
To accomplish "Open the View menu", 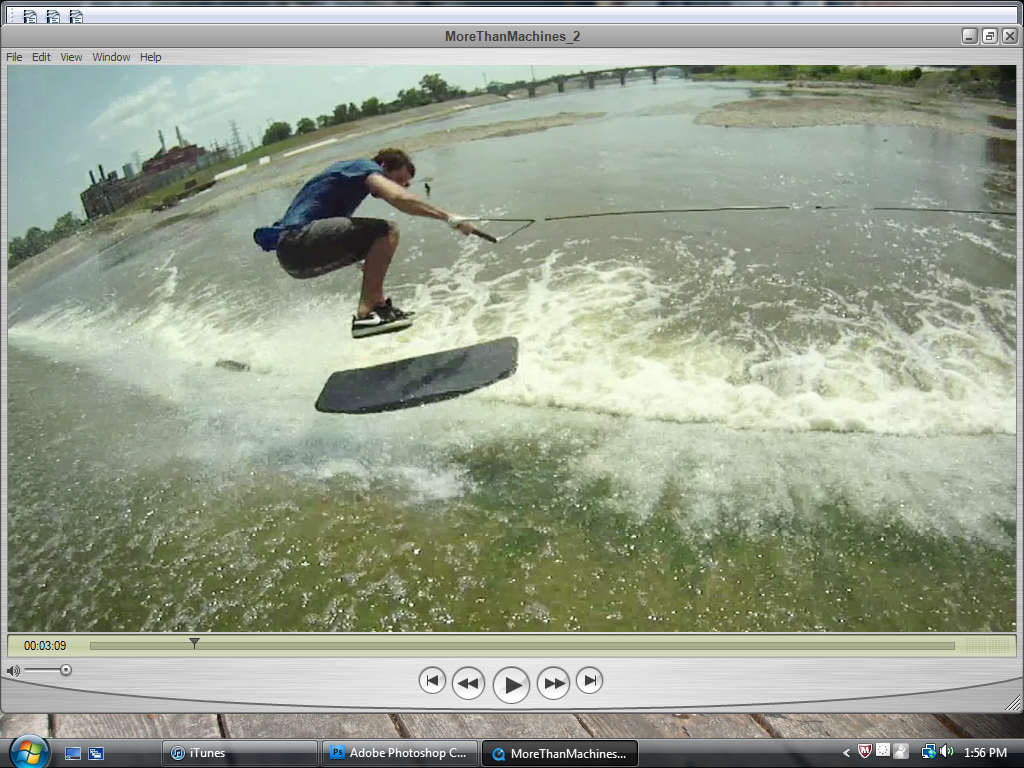I will point(71,57).
